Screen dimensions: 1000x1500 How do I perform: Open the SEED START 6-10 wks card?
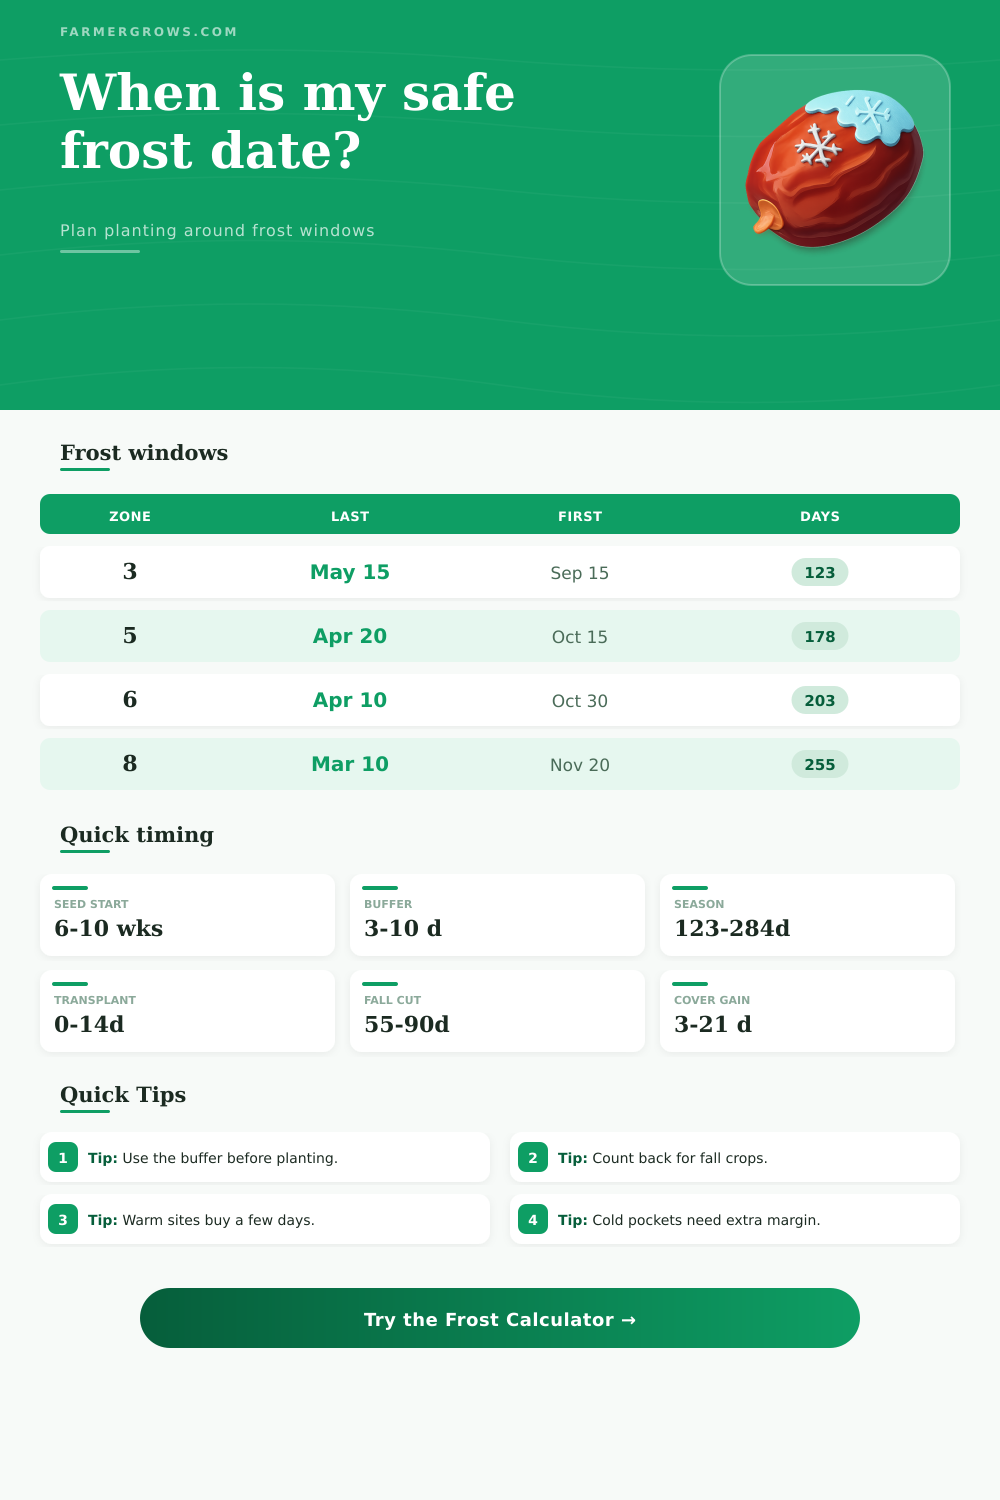187,915
